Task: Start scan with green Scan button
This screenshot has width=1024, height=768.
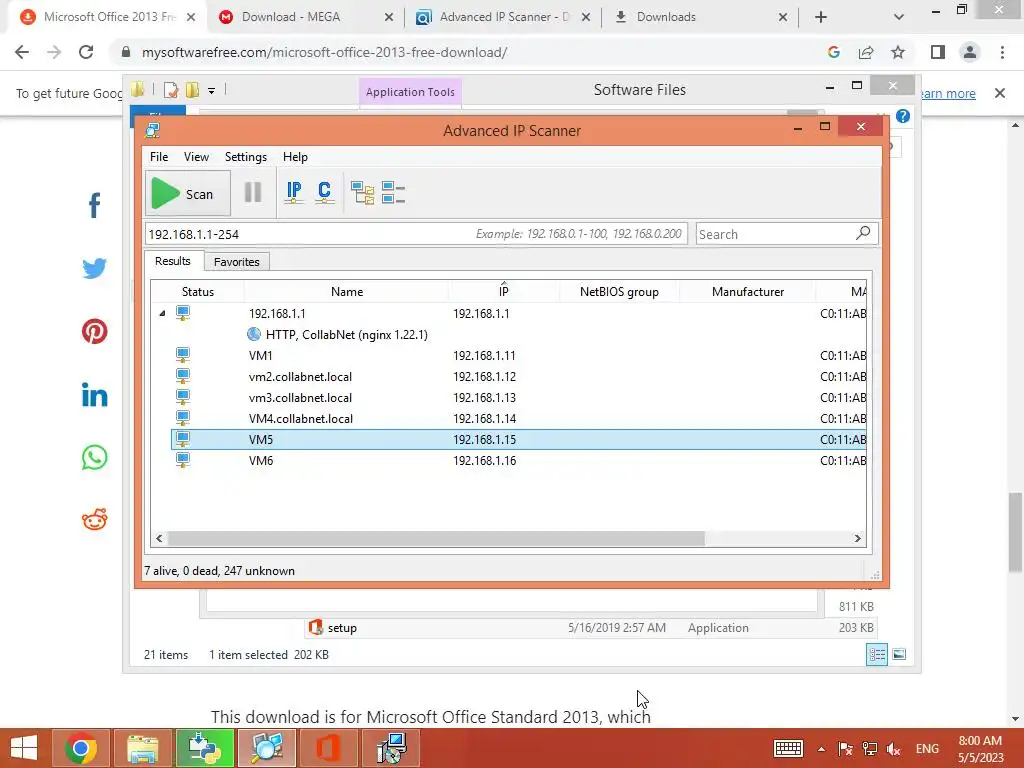Action: (x=187, y=193)
